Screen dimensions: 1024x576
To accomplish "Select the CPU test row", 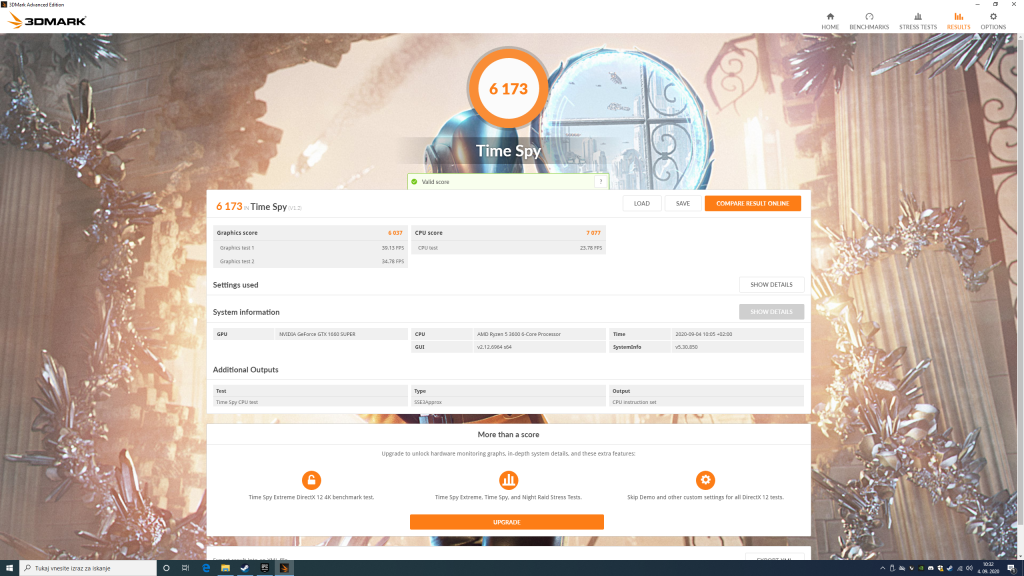I will 508,248.
